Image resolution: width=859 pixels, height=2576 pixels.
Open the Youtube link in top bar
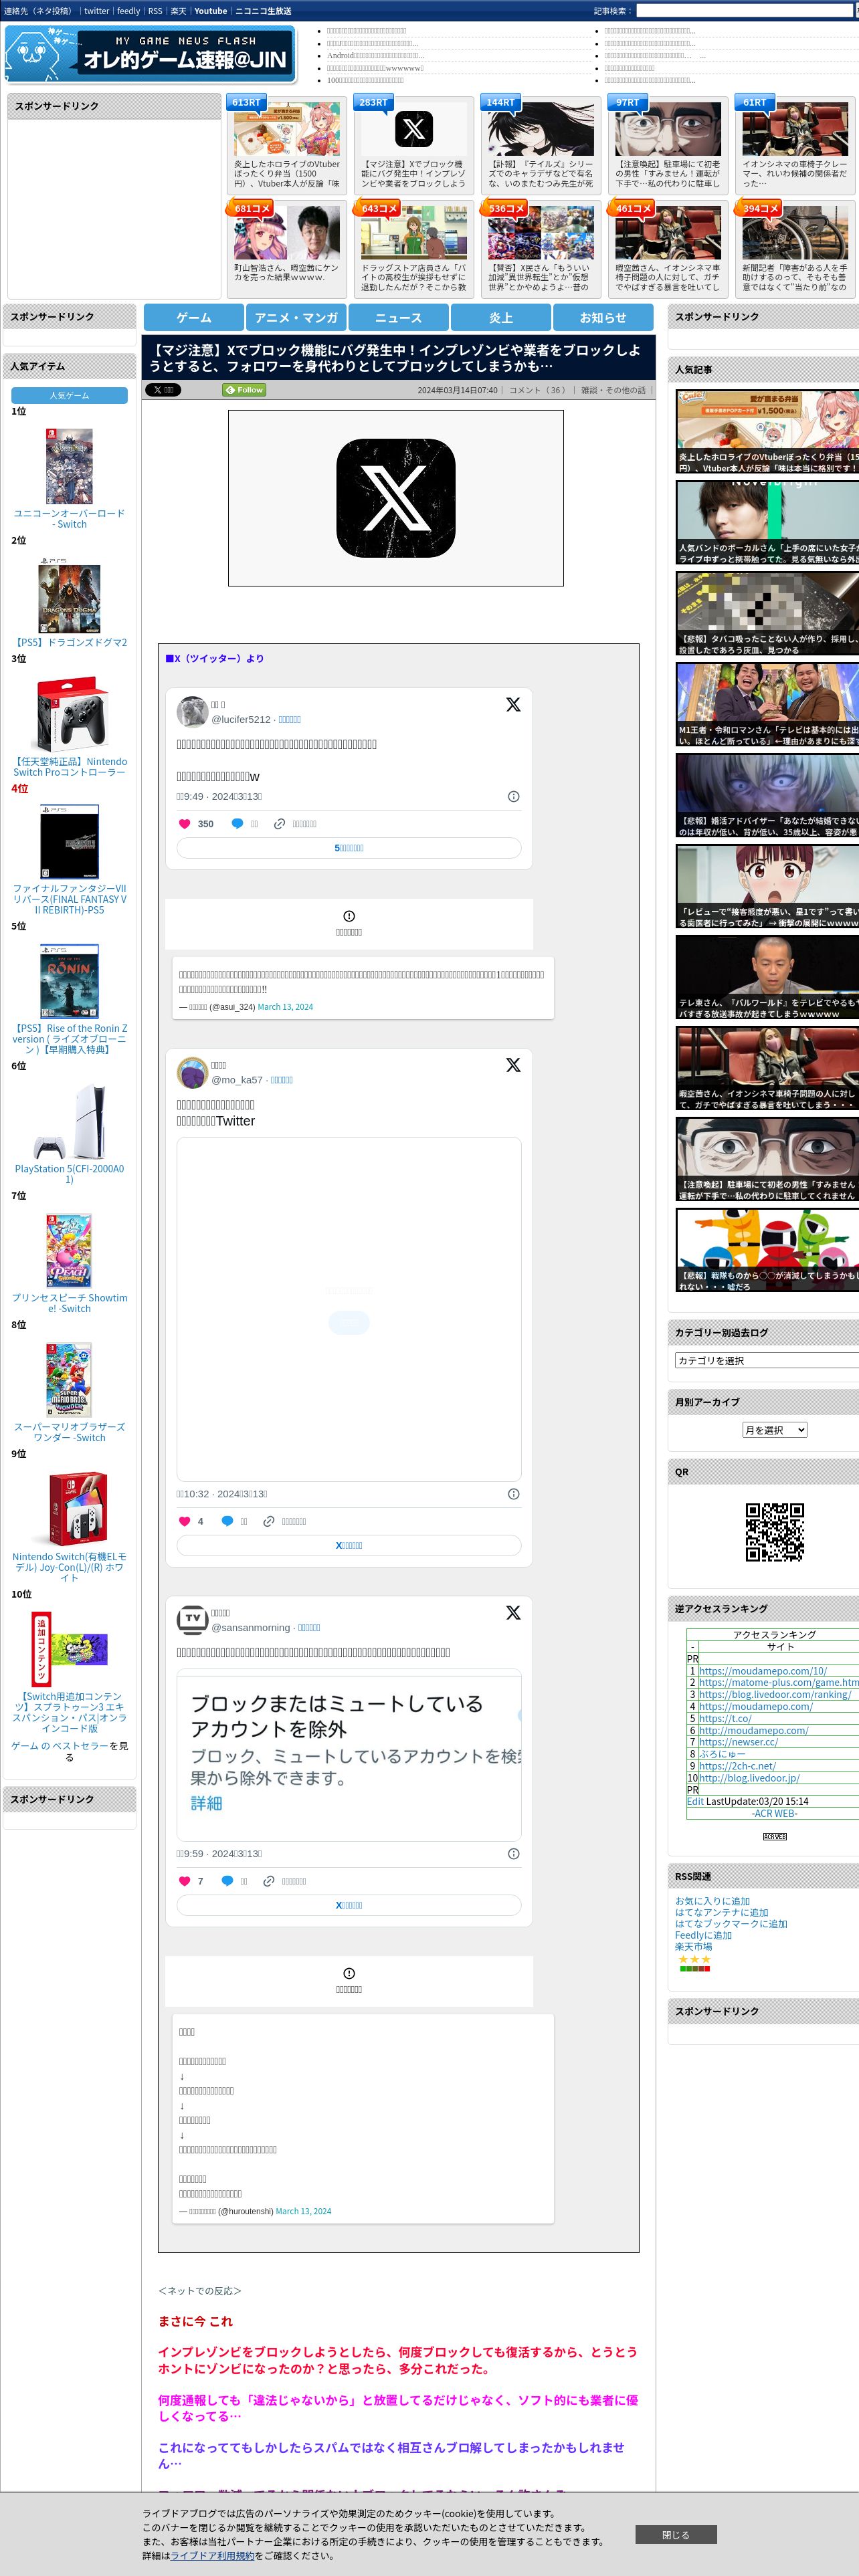[210, 11]
